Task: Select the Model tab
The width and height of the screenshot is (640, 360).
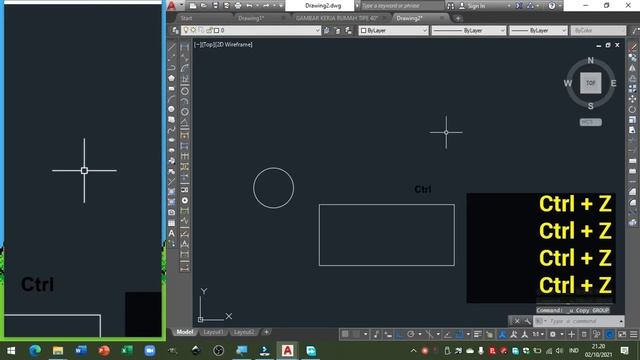Action: pos(184,332)
